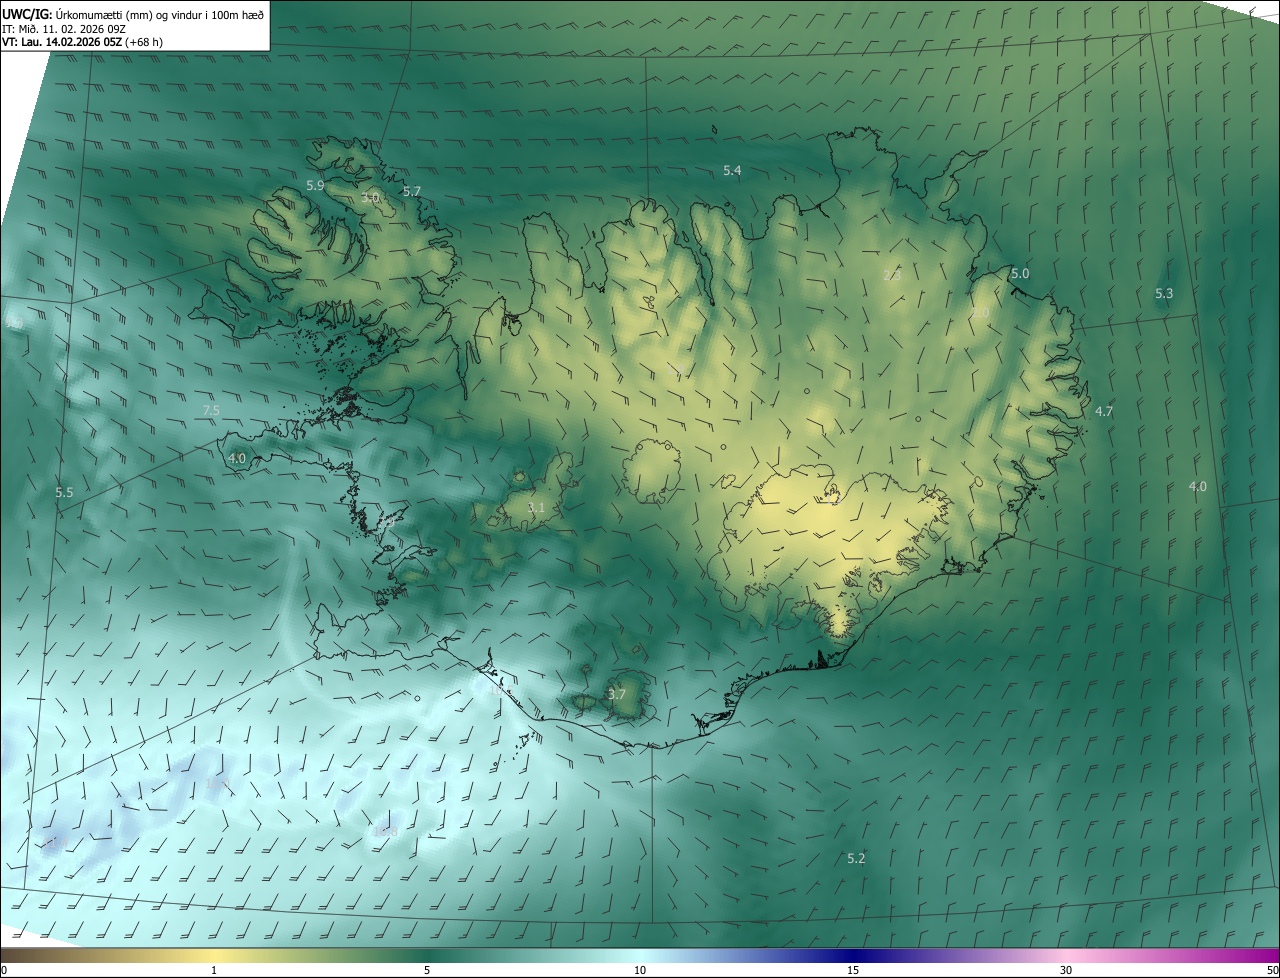
Task: Click the "10" tick label on the color scale
Action: tap(640, 970)
